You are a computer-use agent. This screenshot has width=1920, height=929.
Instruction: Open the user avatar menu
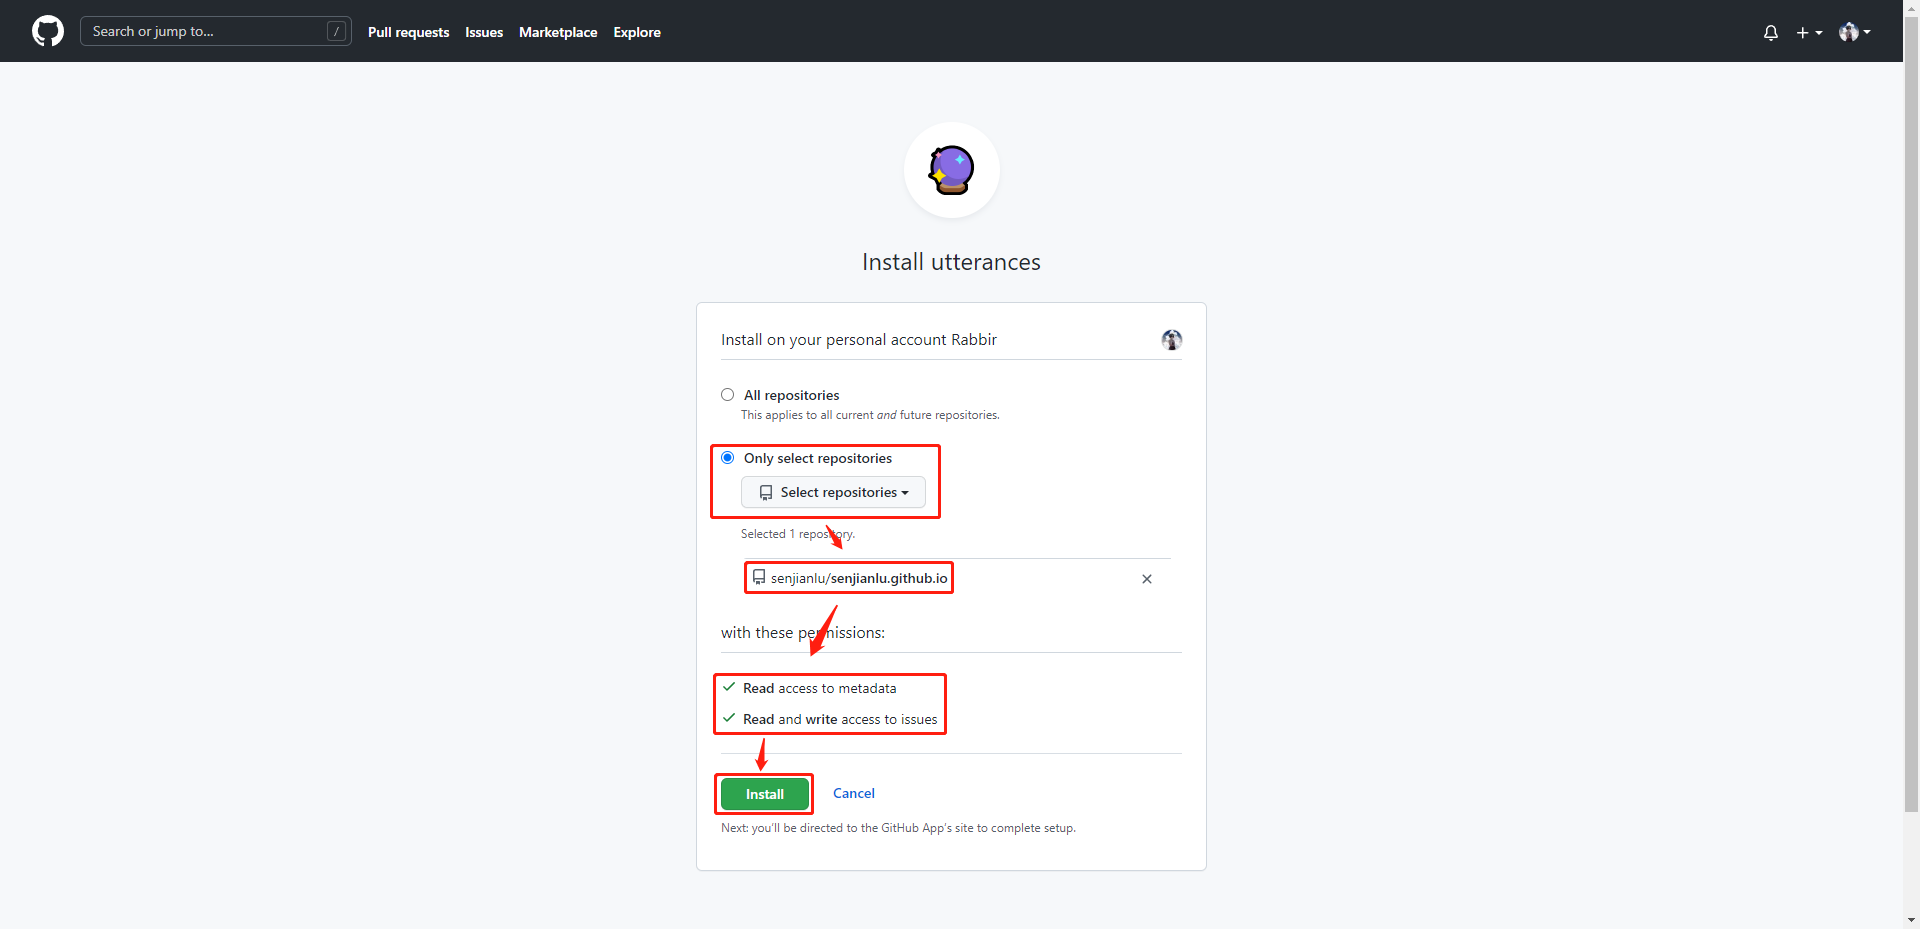pos(1855,32)
